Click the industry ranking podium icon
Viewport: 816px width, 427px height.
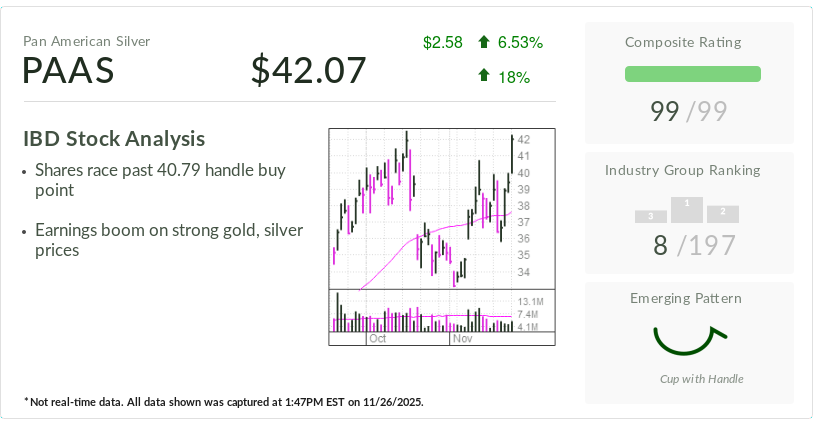pos(687,210)
